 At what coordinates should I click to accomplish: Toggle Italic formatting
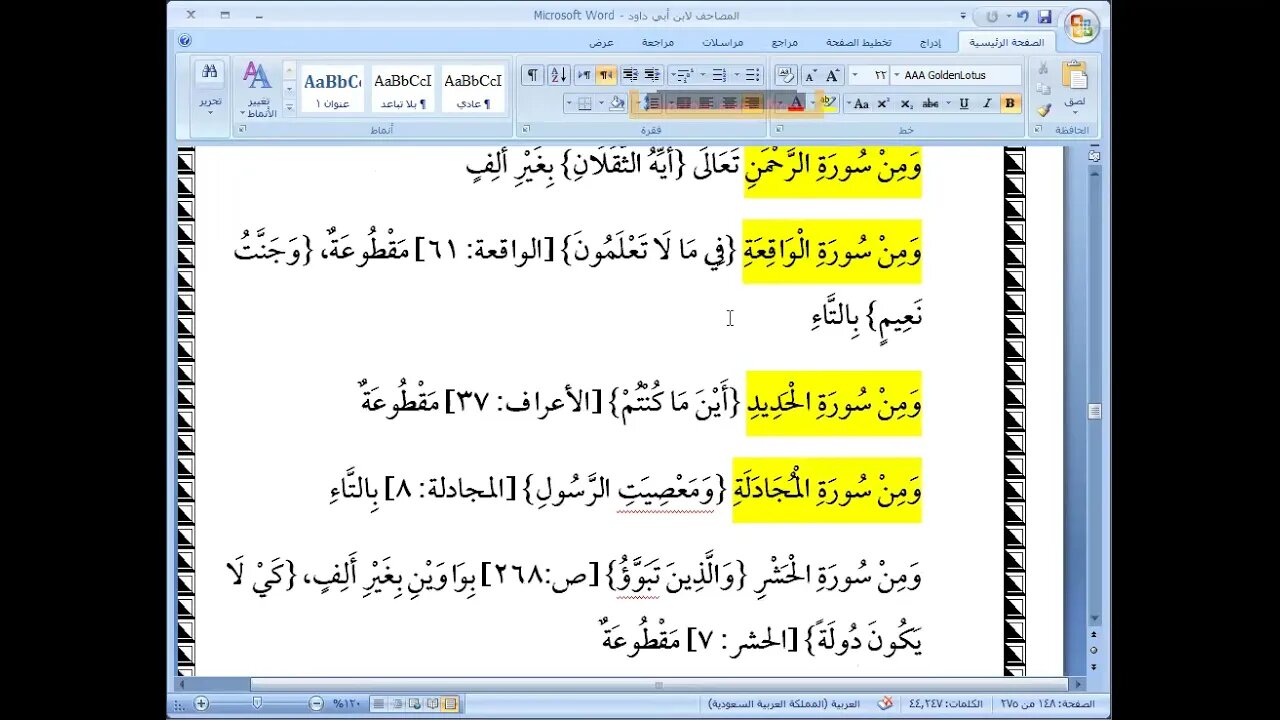click(987, 103)
